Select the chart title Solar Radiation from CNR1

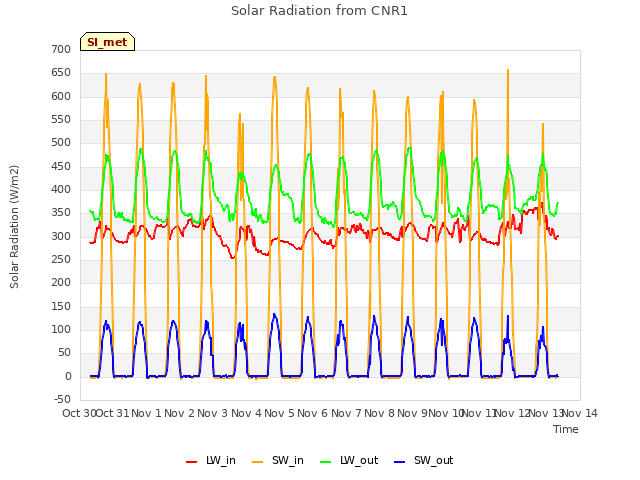[x=319, y=11]
